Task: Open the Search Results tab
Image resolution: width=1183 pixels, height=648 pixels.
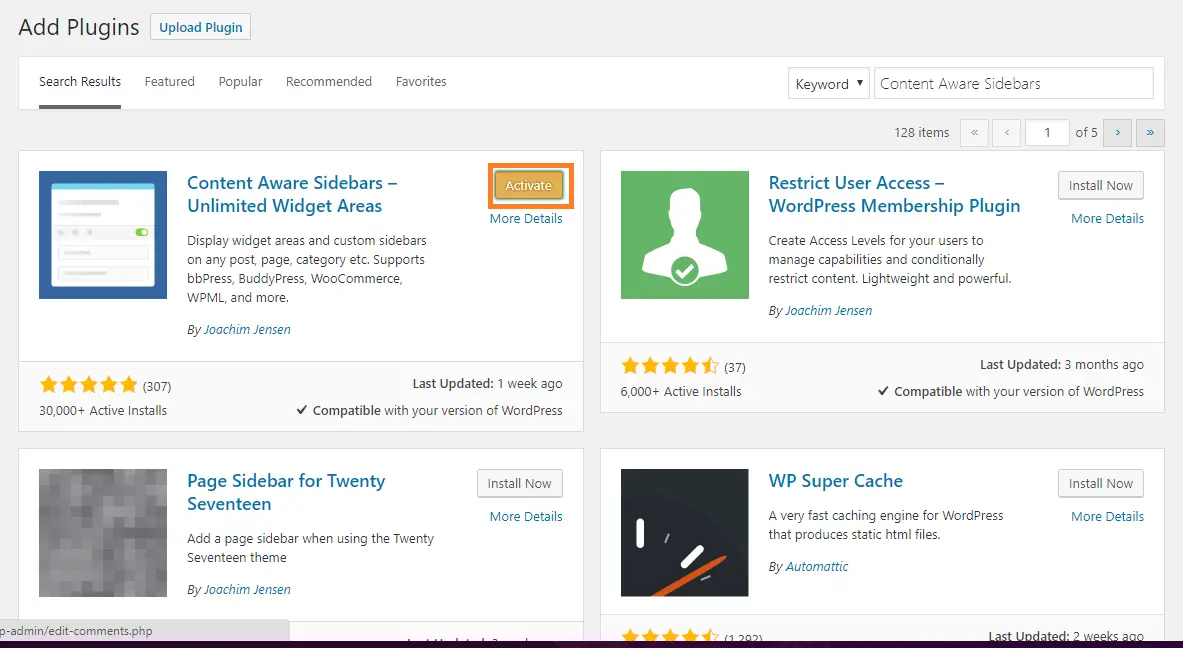Action: [80, 81]
